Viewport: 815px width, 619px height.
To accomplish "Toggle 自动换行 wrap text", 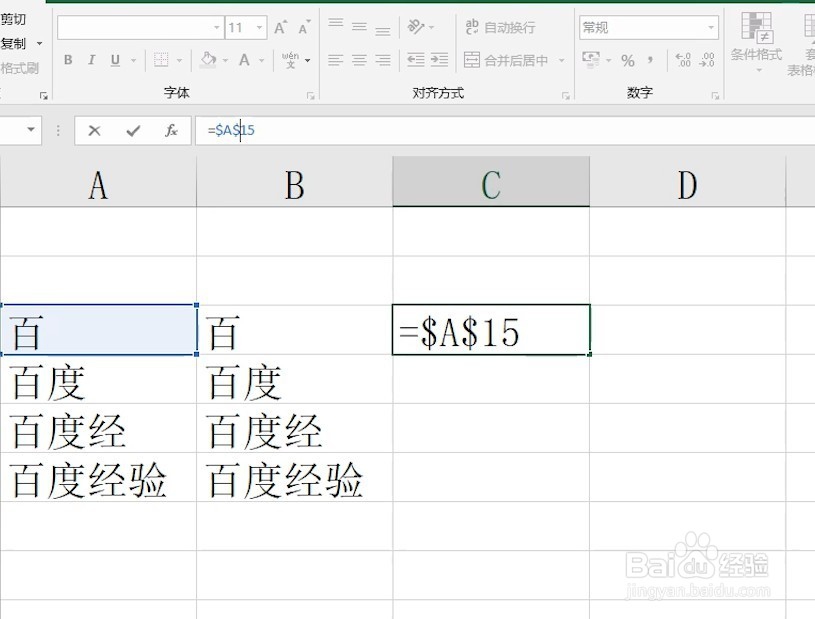I will coord(500,27).
